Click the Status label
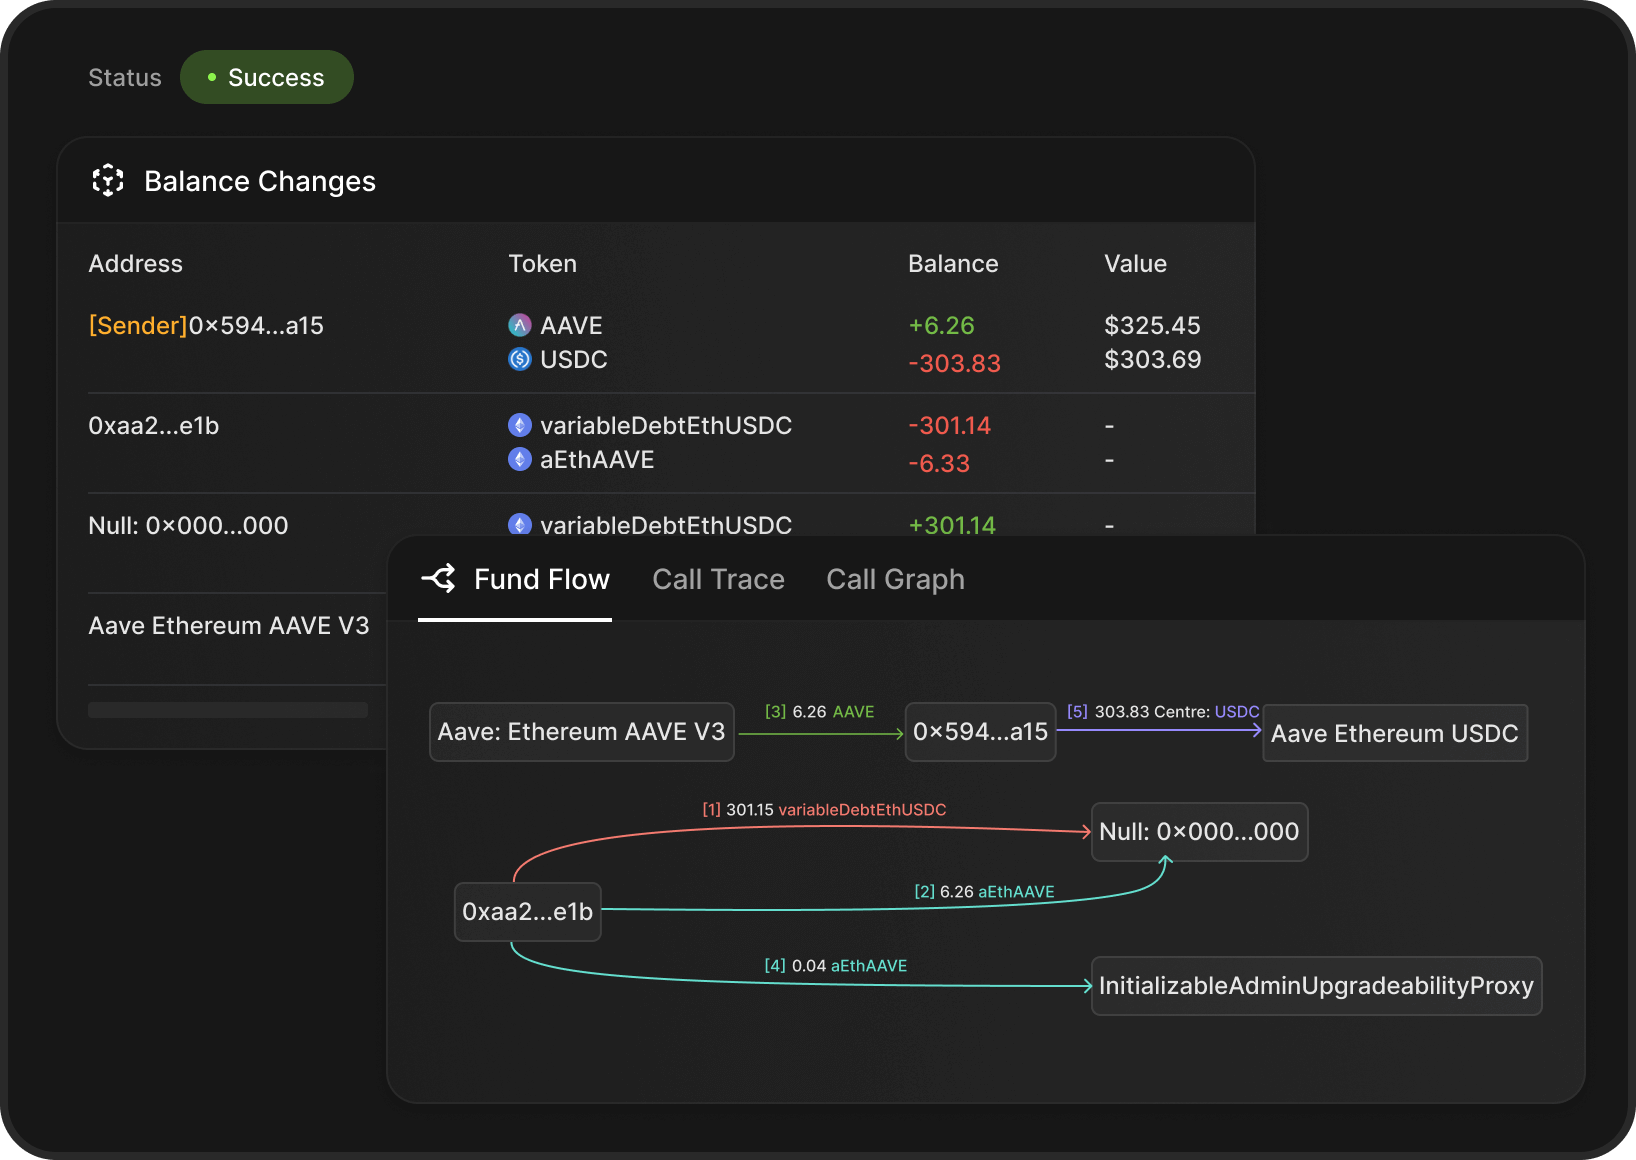 pos(125,78)
